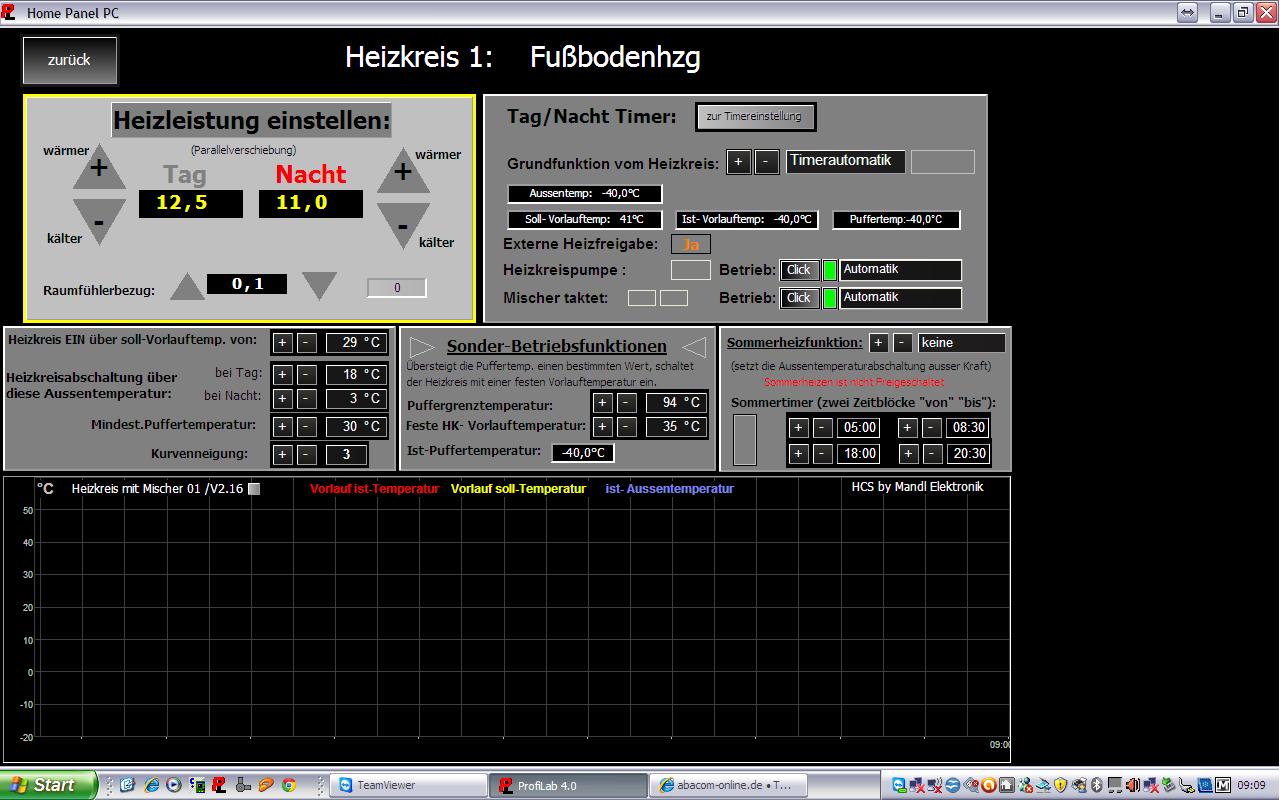Click the Sommerheizfunktion keine field
Viewport: 1280px width, 800px height.
pyautogui.click(x=961, y=343)
